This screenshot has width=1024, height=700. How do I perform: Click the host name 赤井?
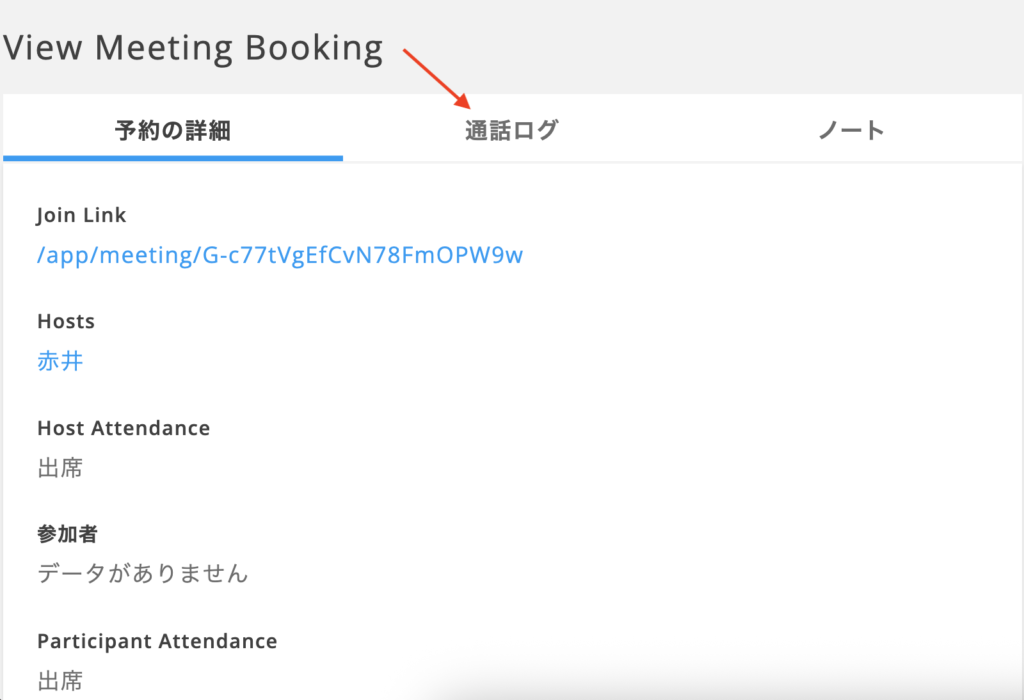click(x=60, y=361)
